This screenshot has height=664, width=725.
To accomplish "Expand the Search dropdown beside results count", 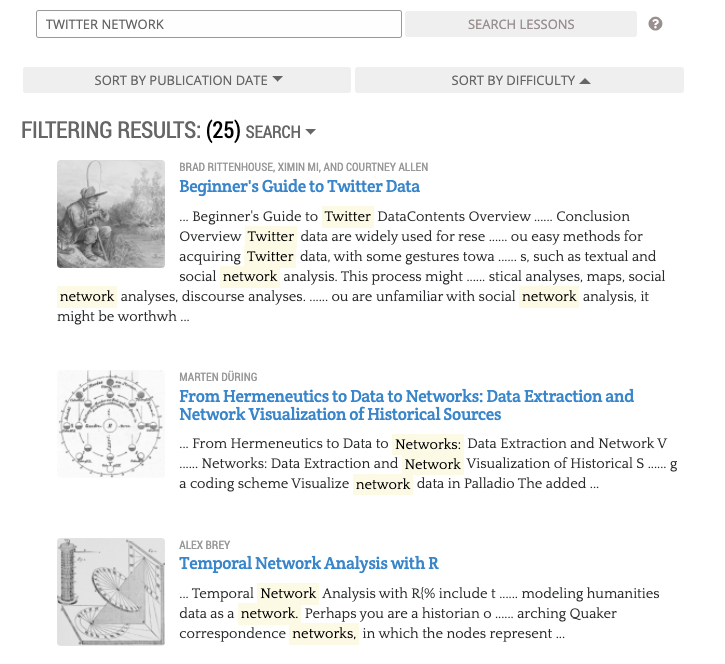I will tap(280, 132).
